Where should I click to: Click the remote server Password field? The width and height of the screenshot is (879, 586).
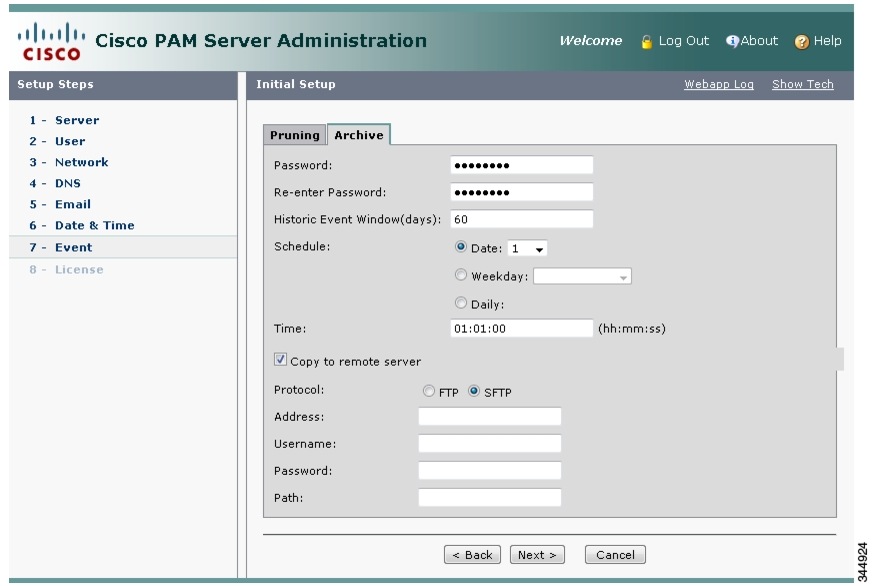pos(489,470)
